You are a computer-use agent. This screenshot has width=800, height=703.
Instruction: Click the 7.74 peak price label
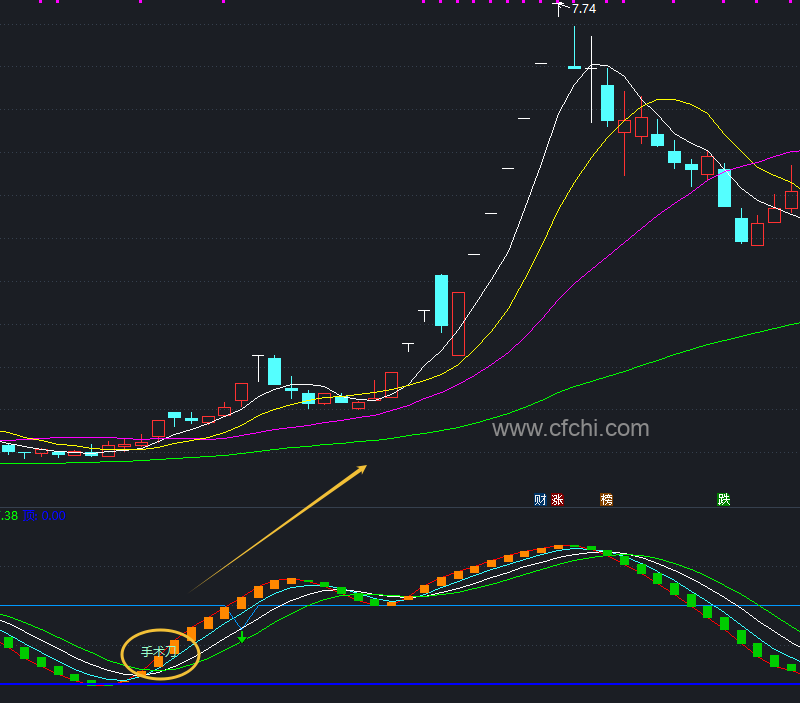584,9
